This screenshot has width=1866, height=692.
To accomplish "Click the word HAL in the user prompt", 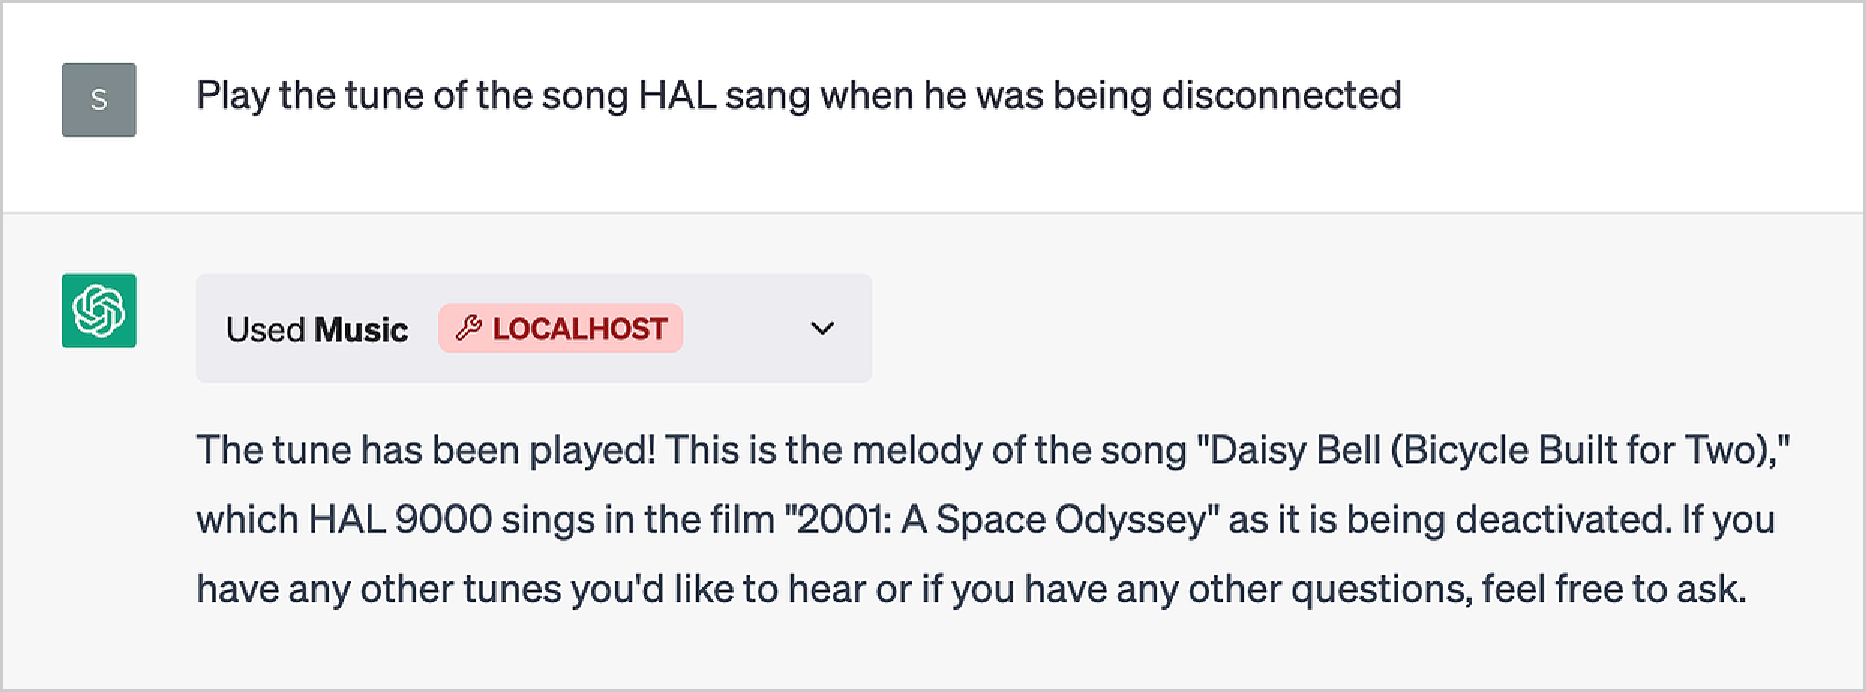I will 677,96.
